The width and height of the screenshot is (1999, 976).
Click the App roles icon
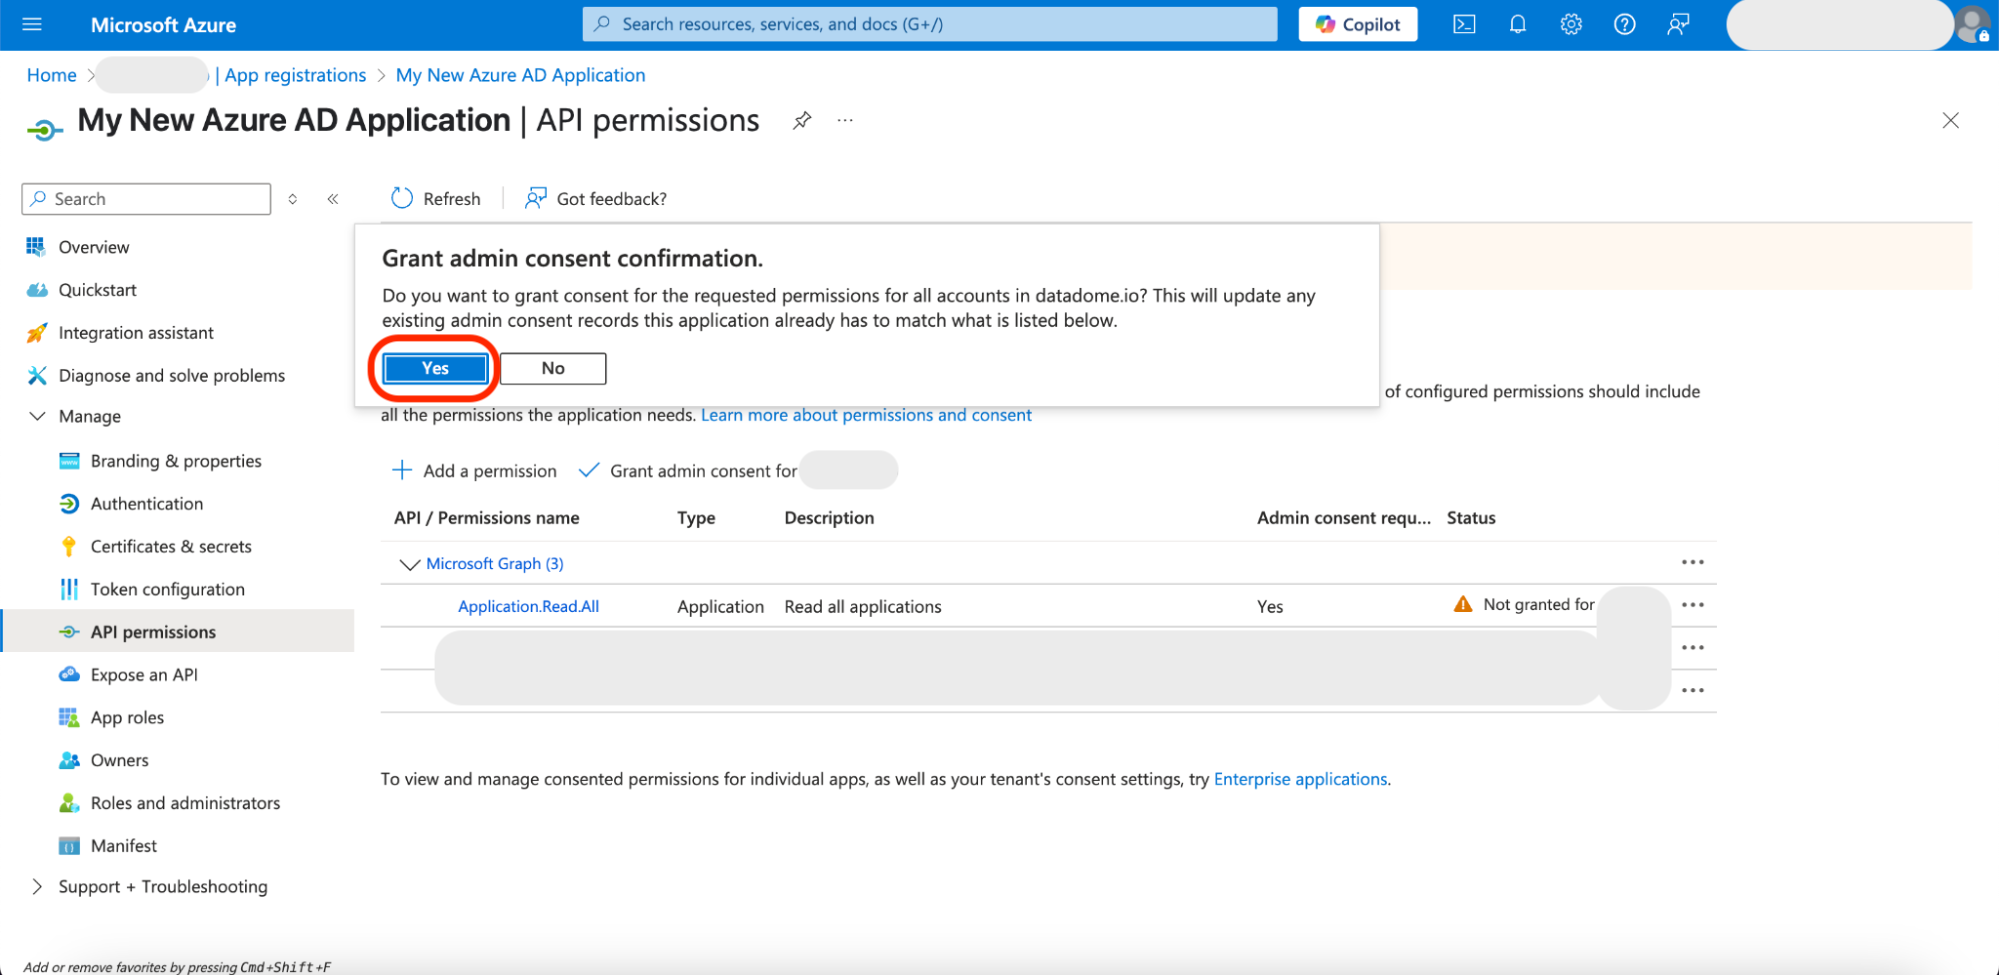(69, 717)
